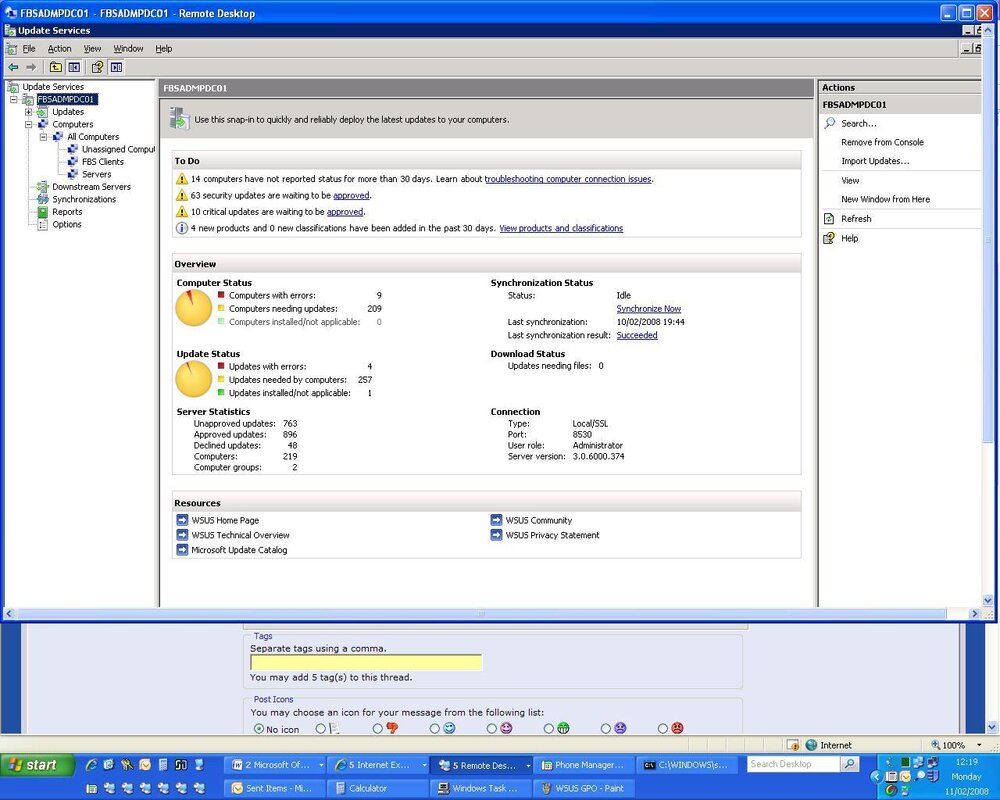Image resolution: width=1000 pixels, height=800 pixels.
Task: Click approved link for security updates
Action: [351, 196]
